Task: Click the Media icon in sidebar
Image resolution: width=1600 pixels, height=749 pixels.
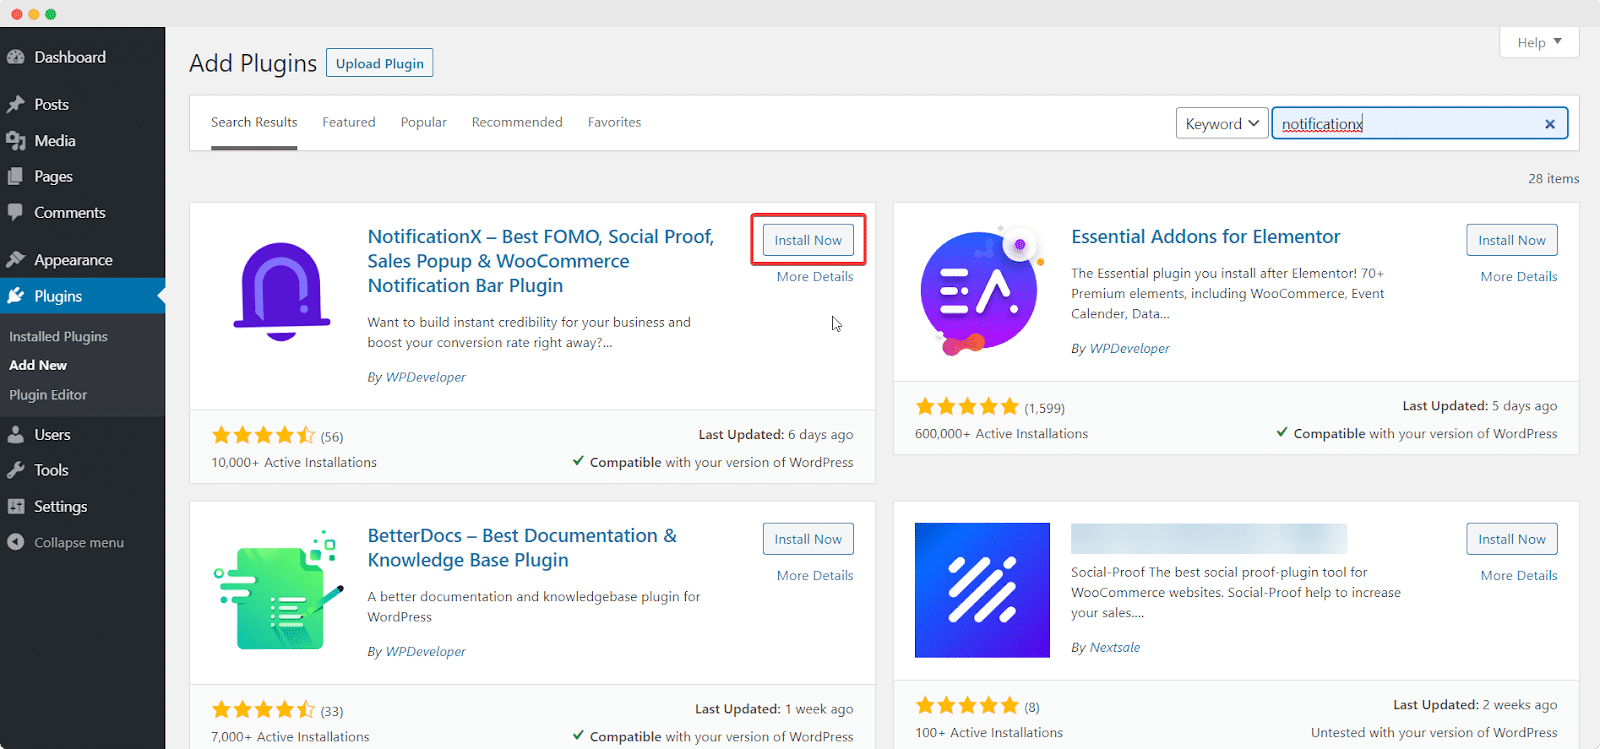Action: 16,141
